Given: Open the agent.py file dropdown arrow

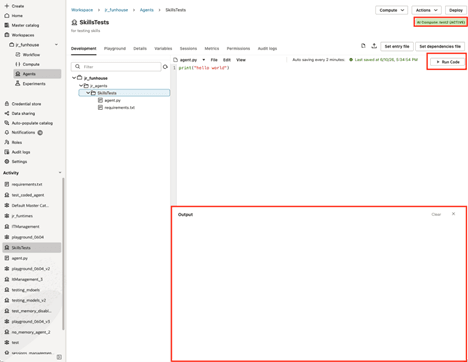Looking at the screenshot, I should tap(204, 60).
